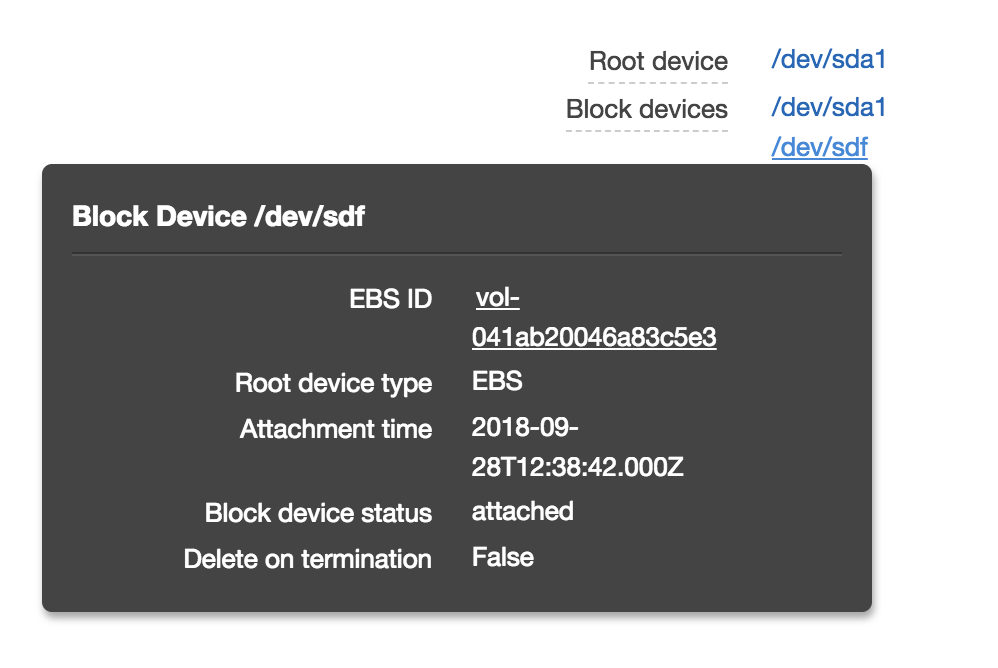
Task: Select the attached status value
Action: 522,512
